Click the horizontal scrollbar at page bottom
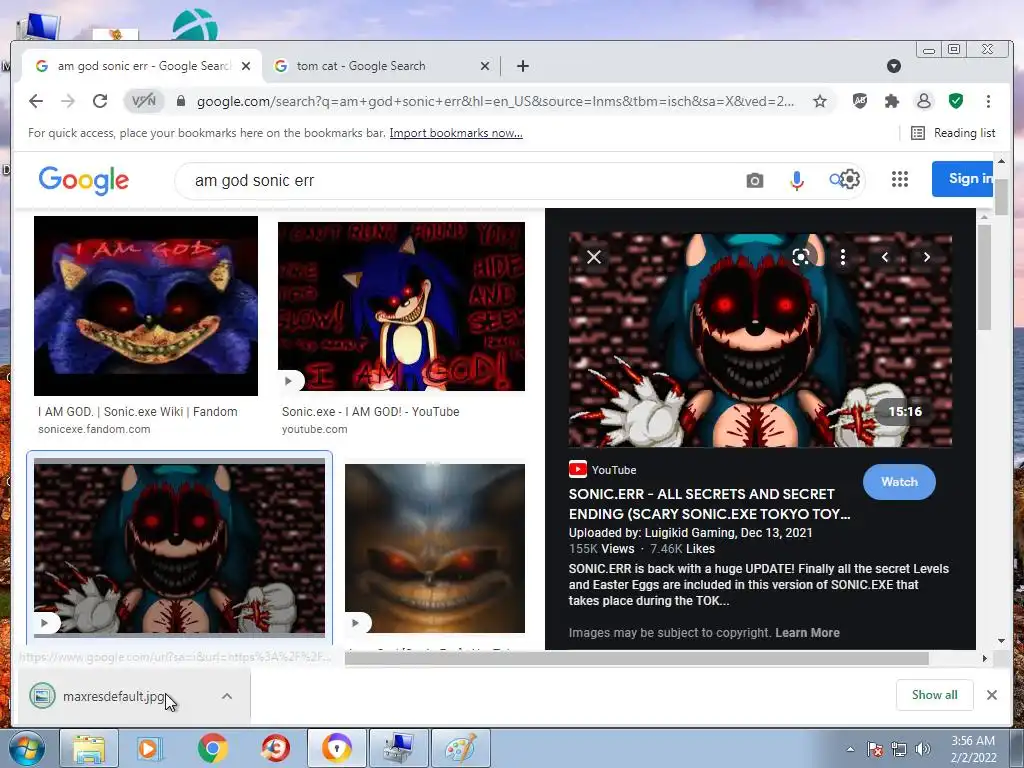Image resolution: width=1024 pixels, height=768 pixels. pyautogui.click(x=636, y=658)
